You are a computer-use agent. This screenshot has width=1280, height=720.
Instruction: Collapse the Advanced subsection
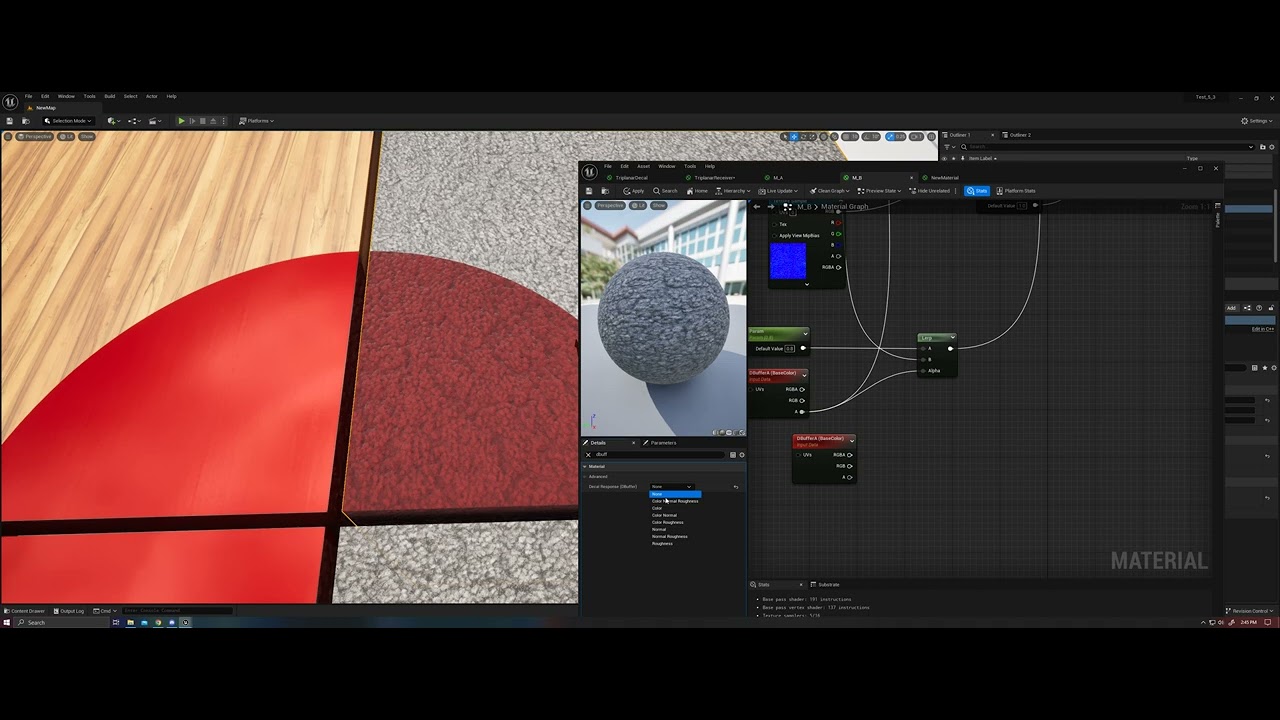coord(585,476)
